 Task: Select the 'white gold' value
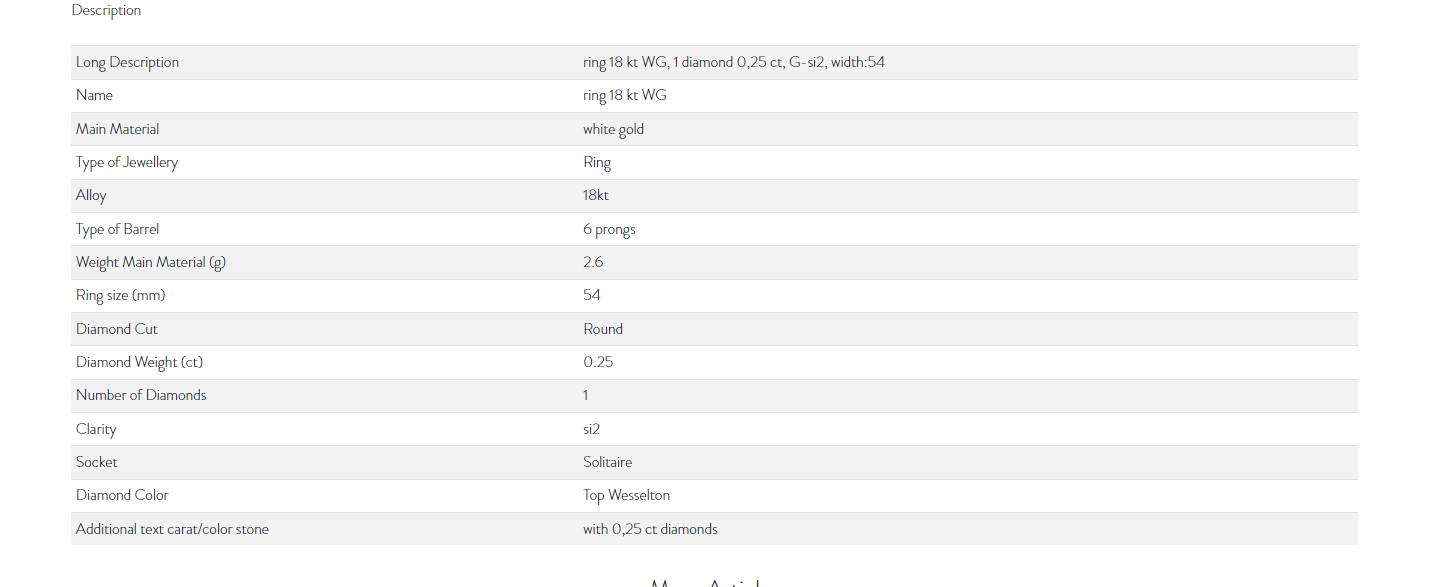coord(613,129)
